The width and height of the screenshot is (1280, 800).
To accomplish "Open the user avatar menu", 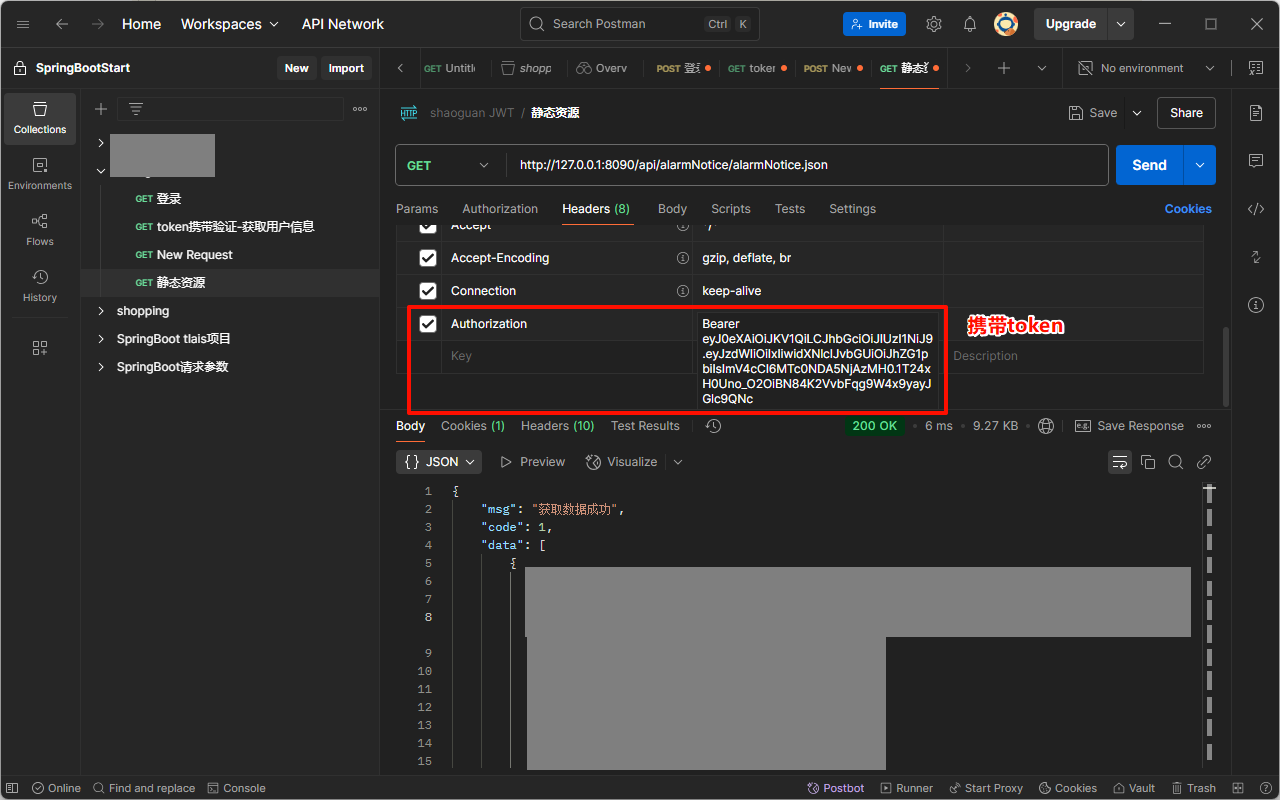I will (x=1006, y=24).
